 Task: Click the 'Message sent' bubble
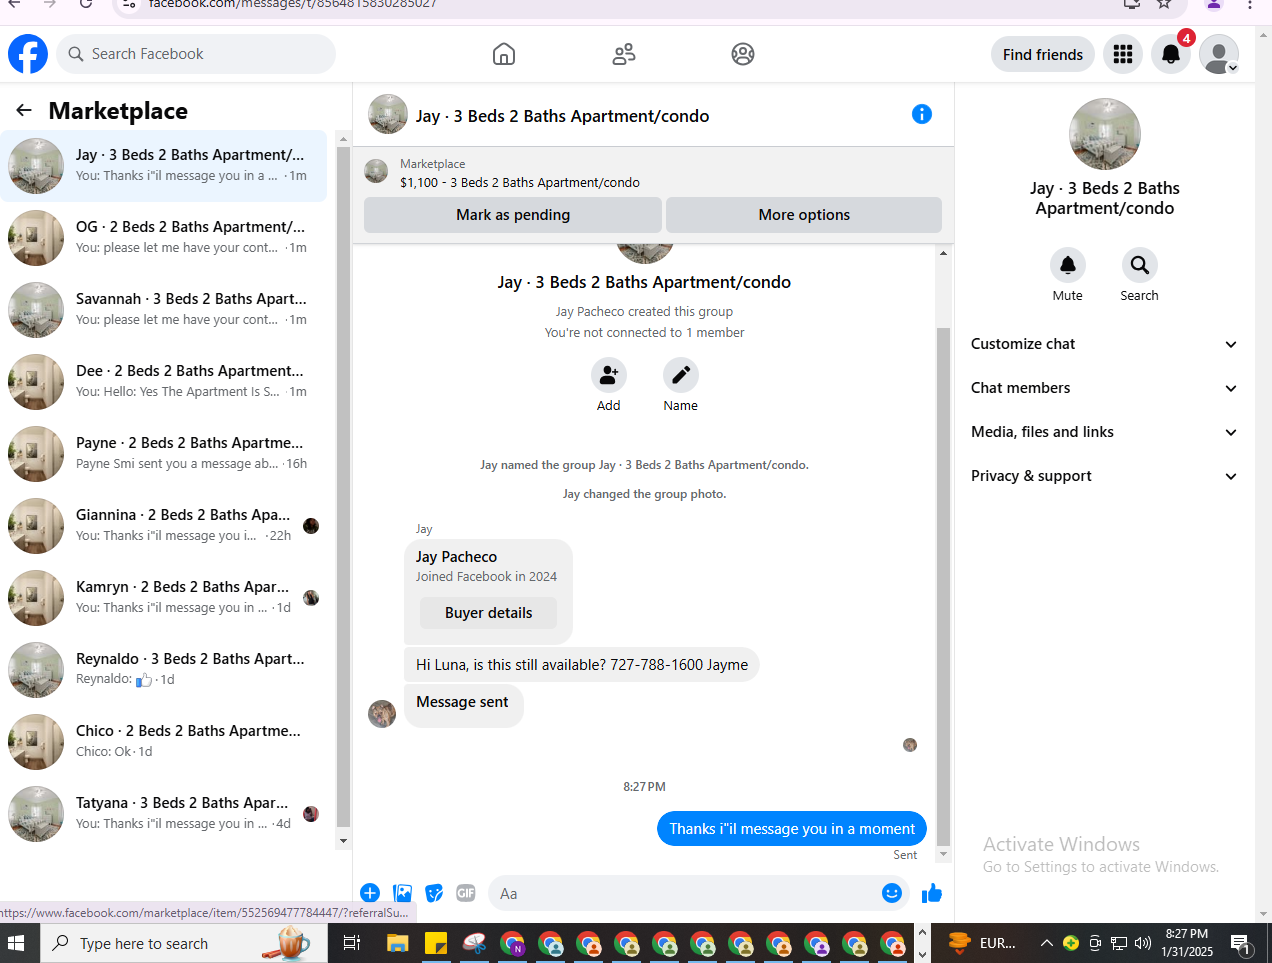pos(463,705)
